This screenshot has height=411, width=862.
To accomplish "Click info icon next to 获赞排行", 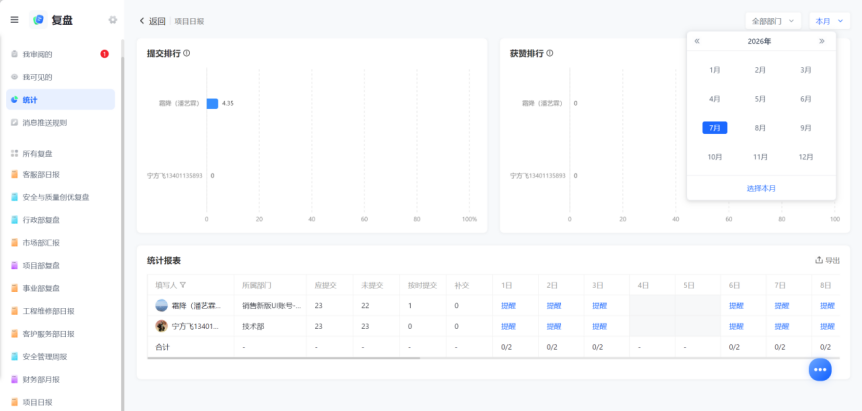I will coord(550,53).
